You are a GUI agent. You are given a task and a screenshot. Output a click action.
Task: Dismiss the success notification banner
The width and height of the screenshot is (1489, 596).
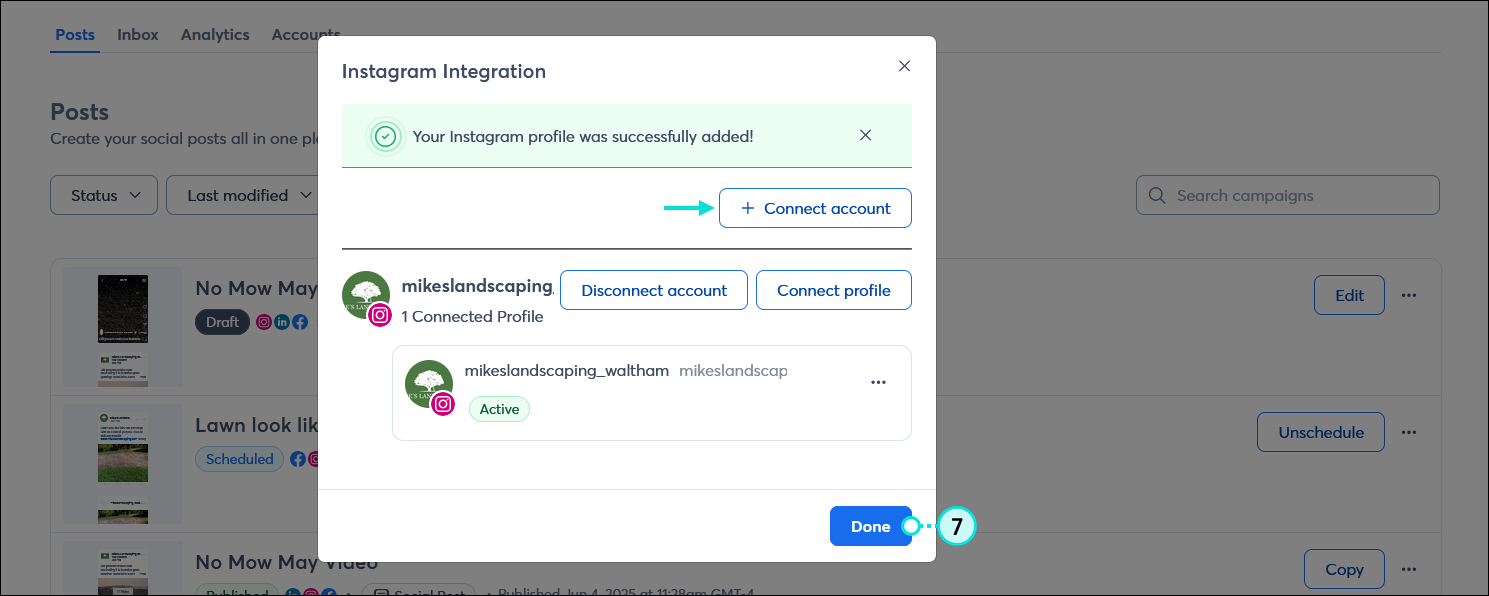click(865, 134)
